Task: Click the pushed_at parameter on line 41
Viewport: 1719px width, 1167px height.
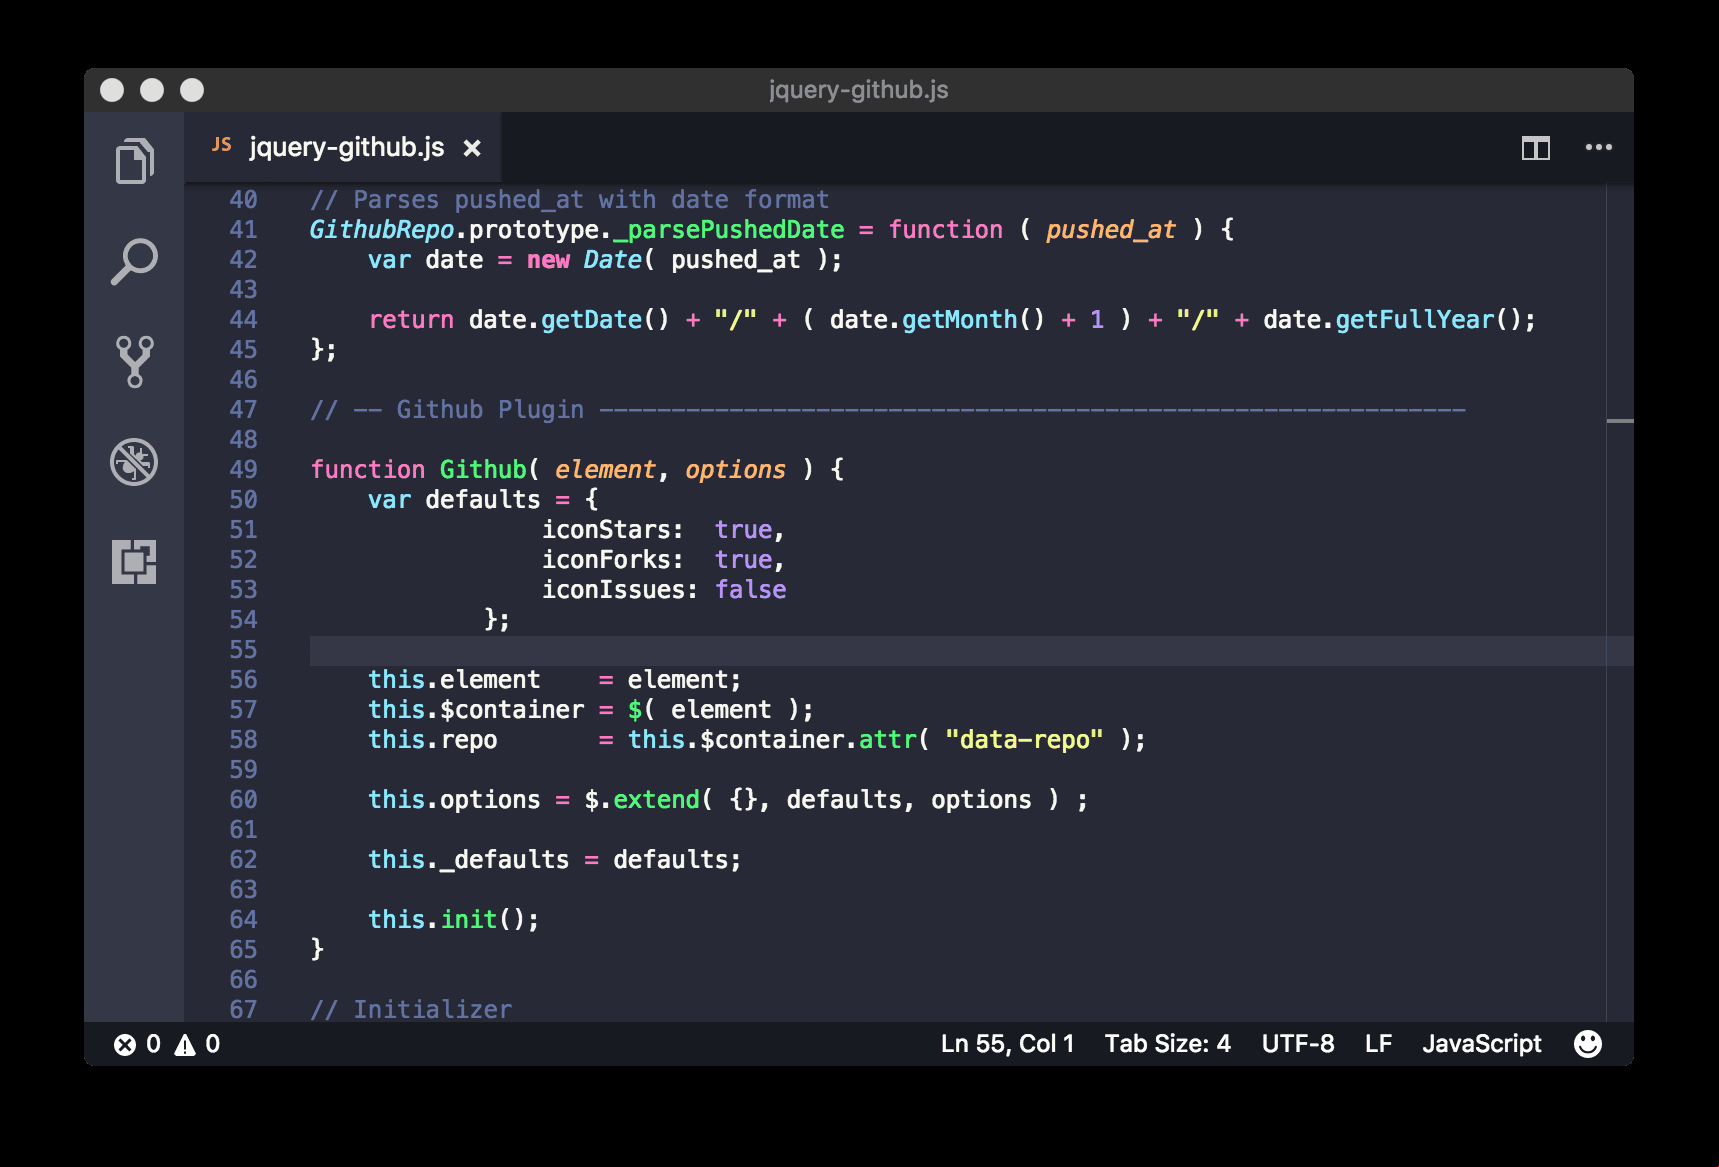Action: click(x=1111, y=230)
